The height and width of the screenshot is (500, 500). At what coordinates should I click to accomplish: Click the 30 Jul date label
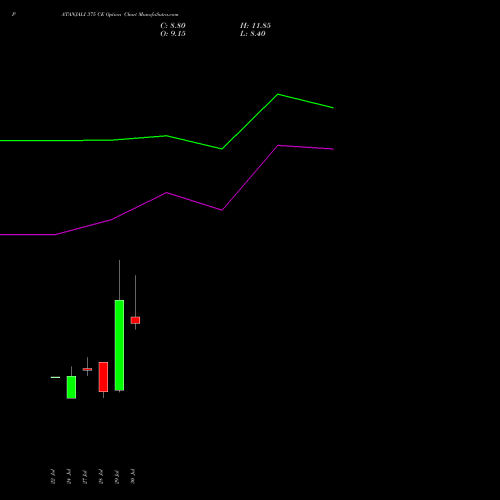coord(133,476)
